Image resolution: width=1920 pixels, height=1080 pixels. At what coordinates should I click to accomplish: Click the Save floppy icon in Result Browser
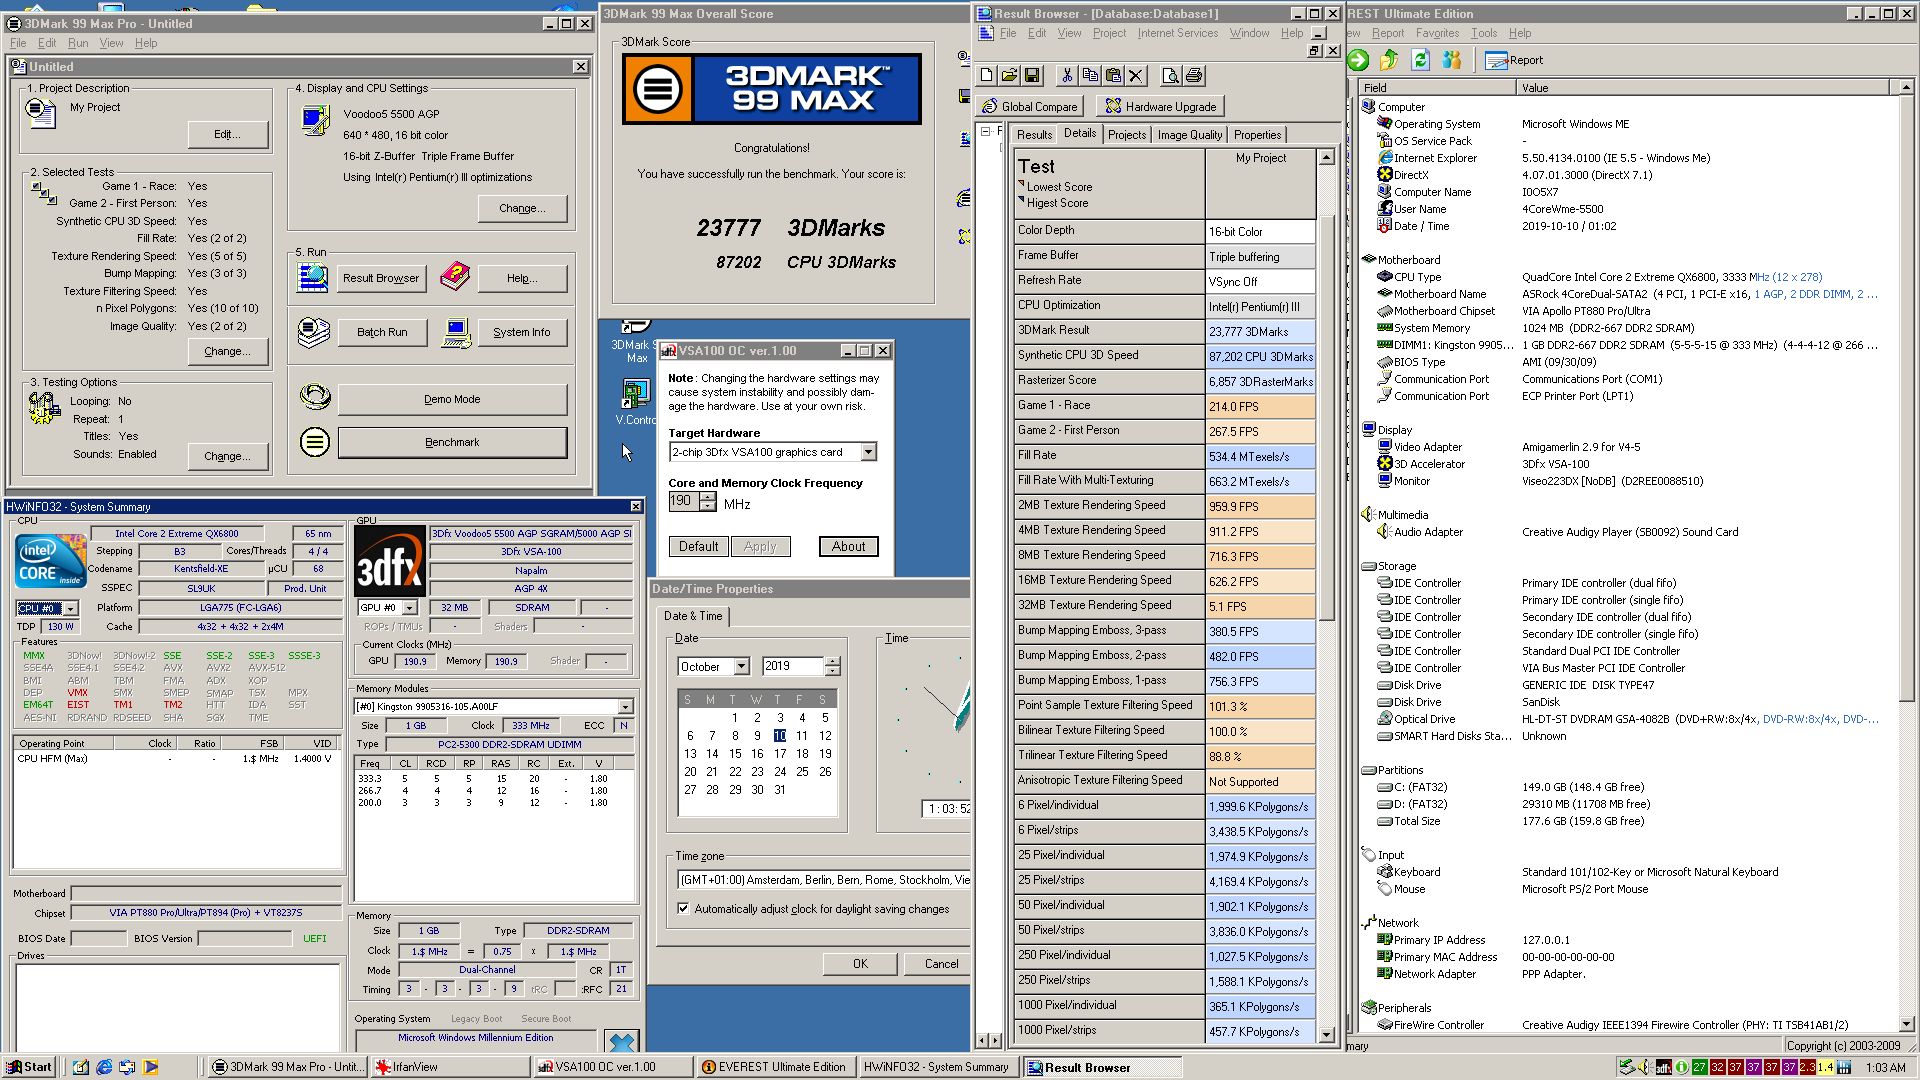pos(1032,76)
